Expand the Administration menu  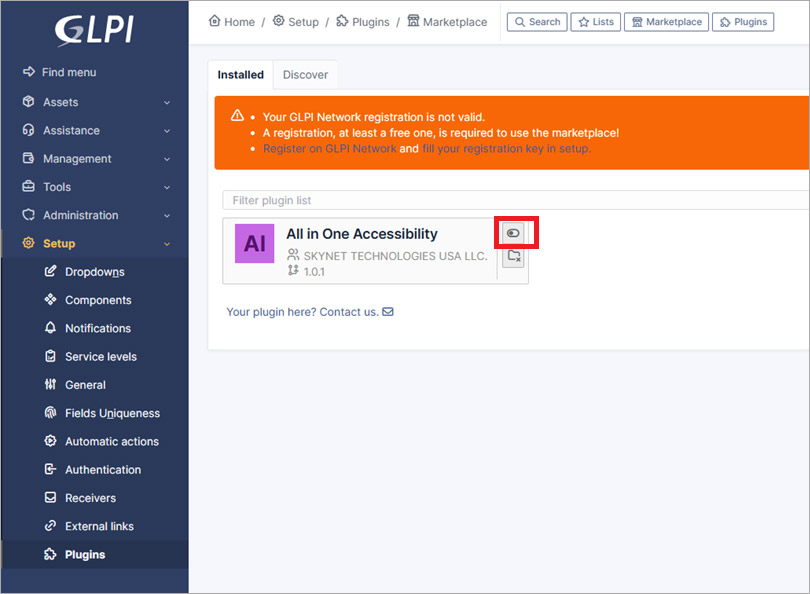[x=94, y=215]
